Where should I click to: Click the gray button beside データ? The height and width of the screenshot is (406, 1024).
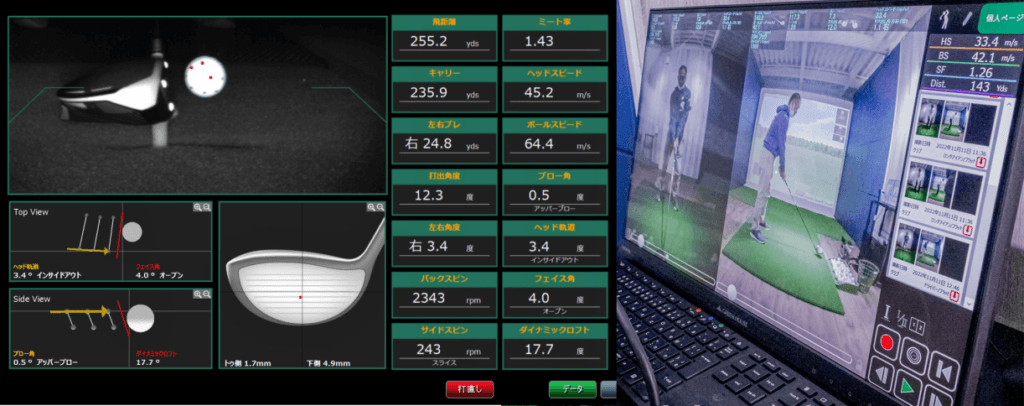[x=609, y=389]
